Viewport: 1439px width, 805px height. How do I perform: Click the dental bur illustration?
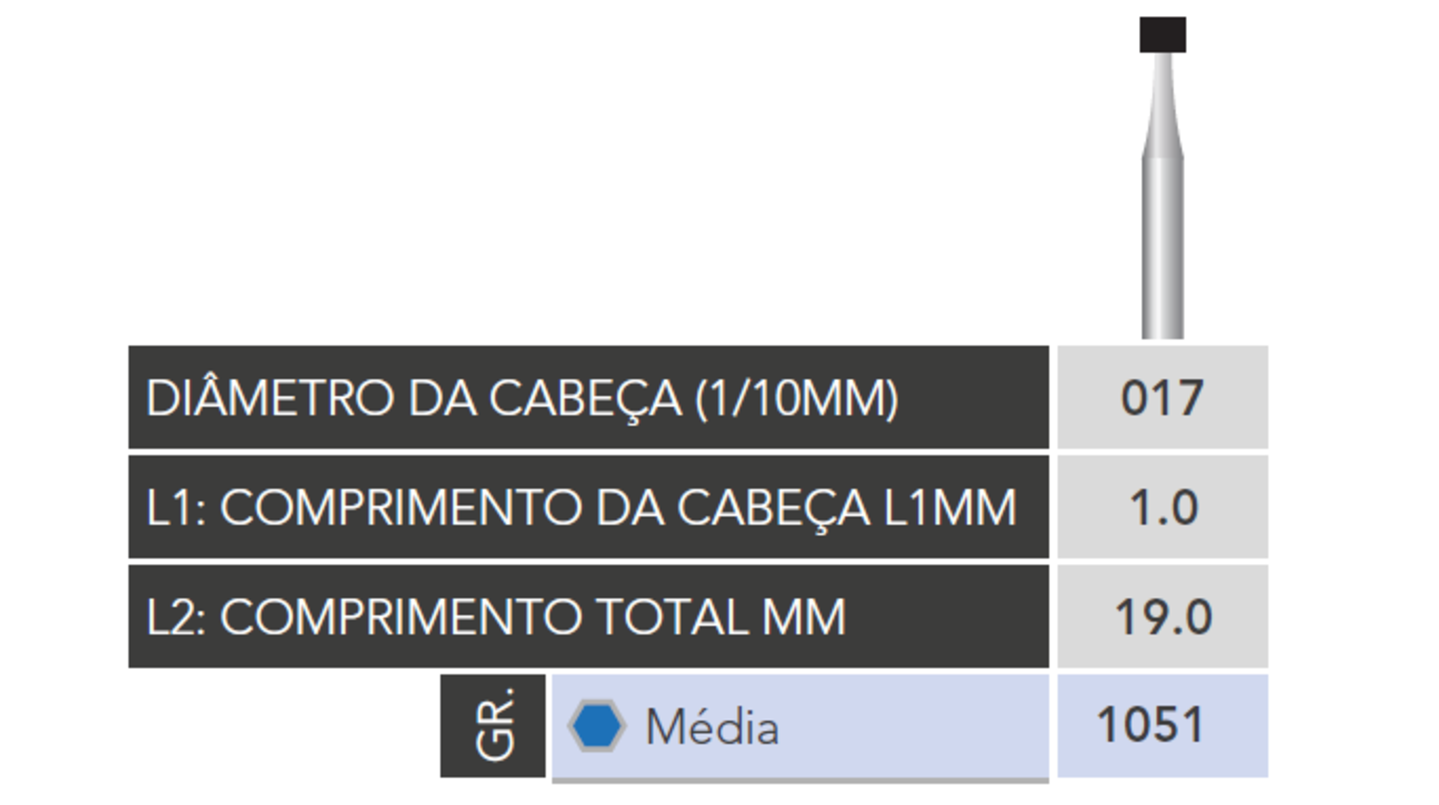(1162, 178)
